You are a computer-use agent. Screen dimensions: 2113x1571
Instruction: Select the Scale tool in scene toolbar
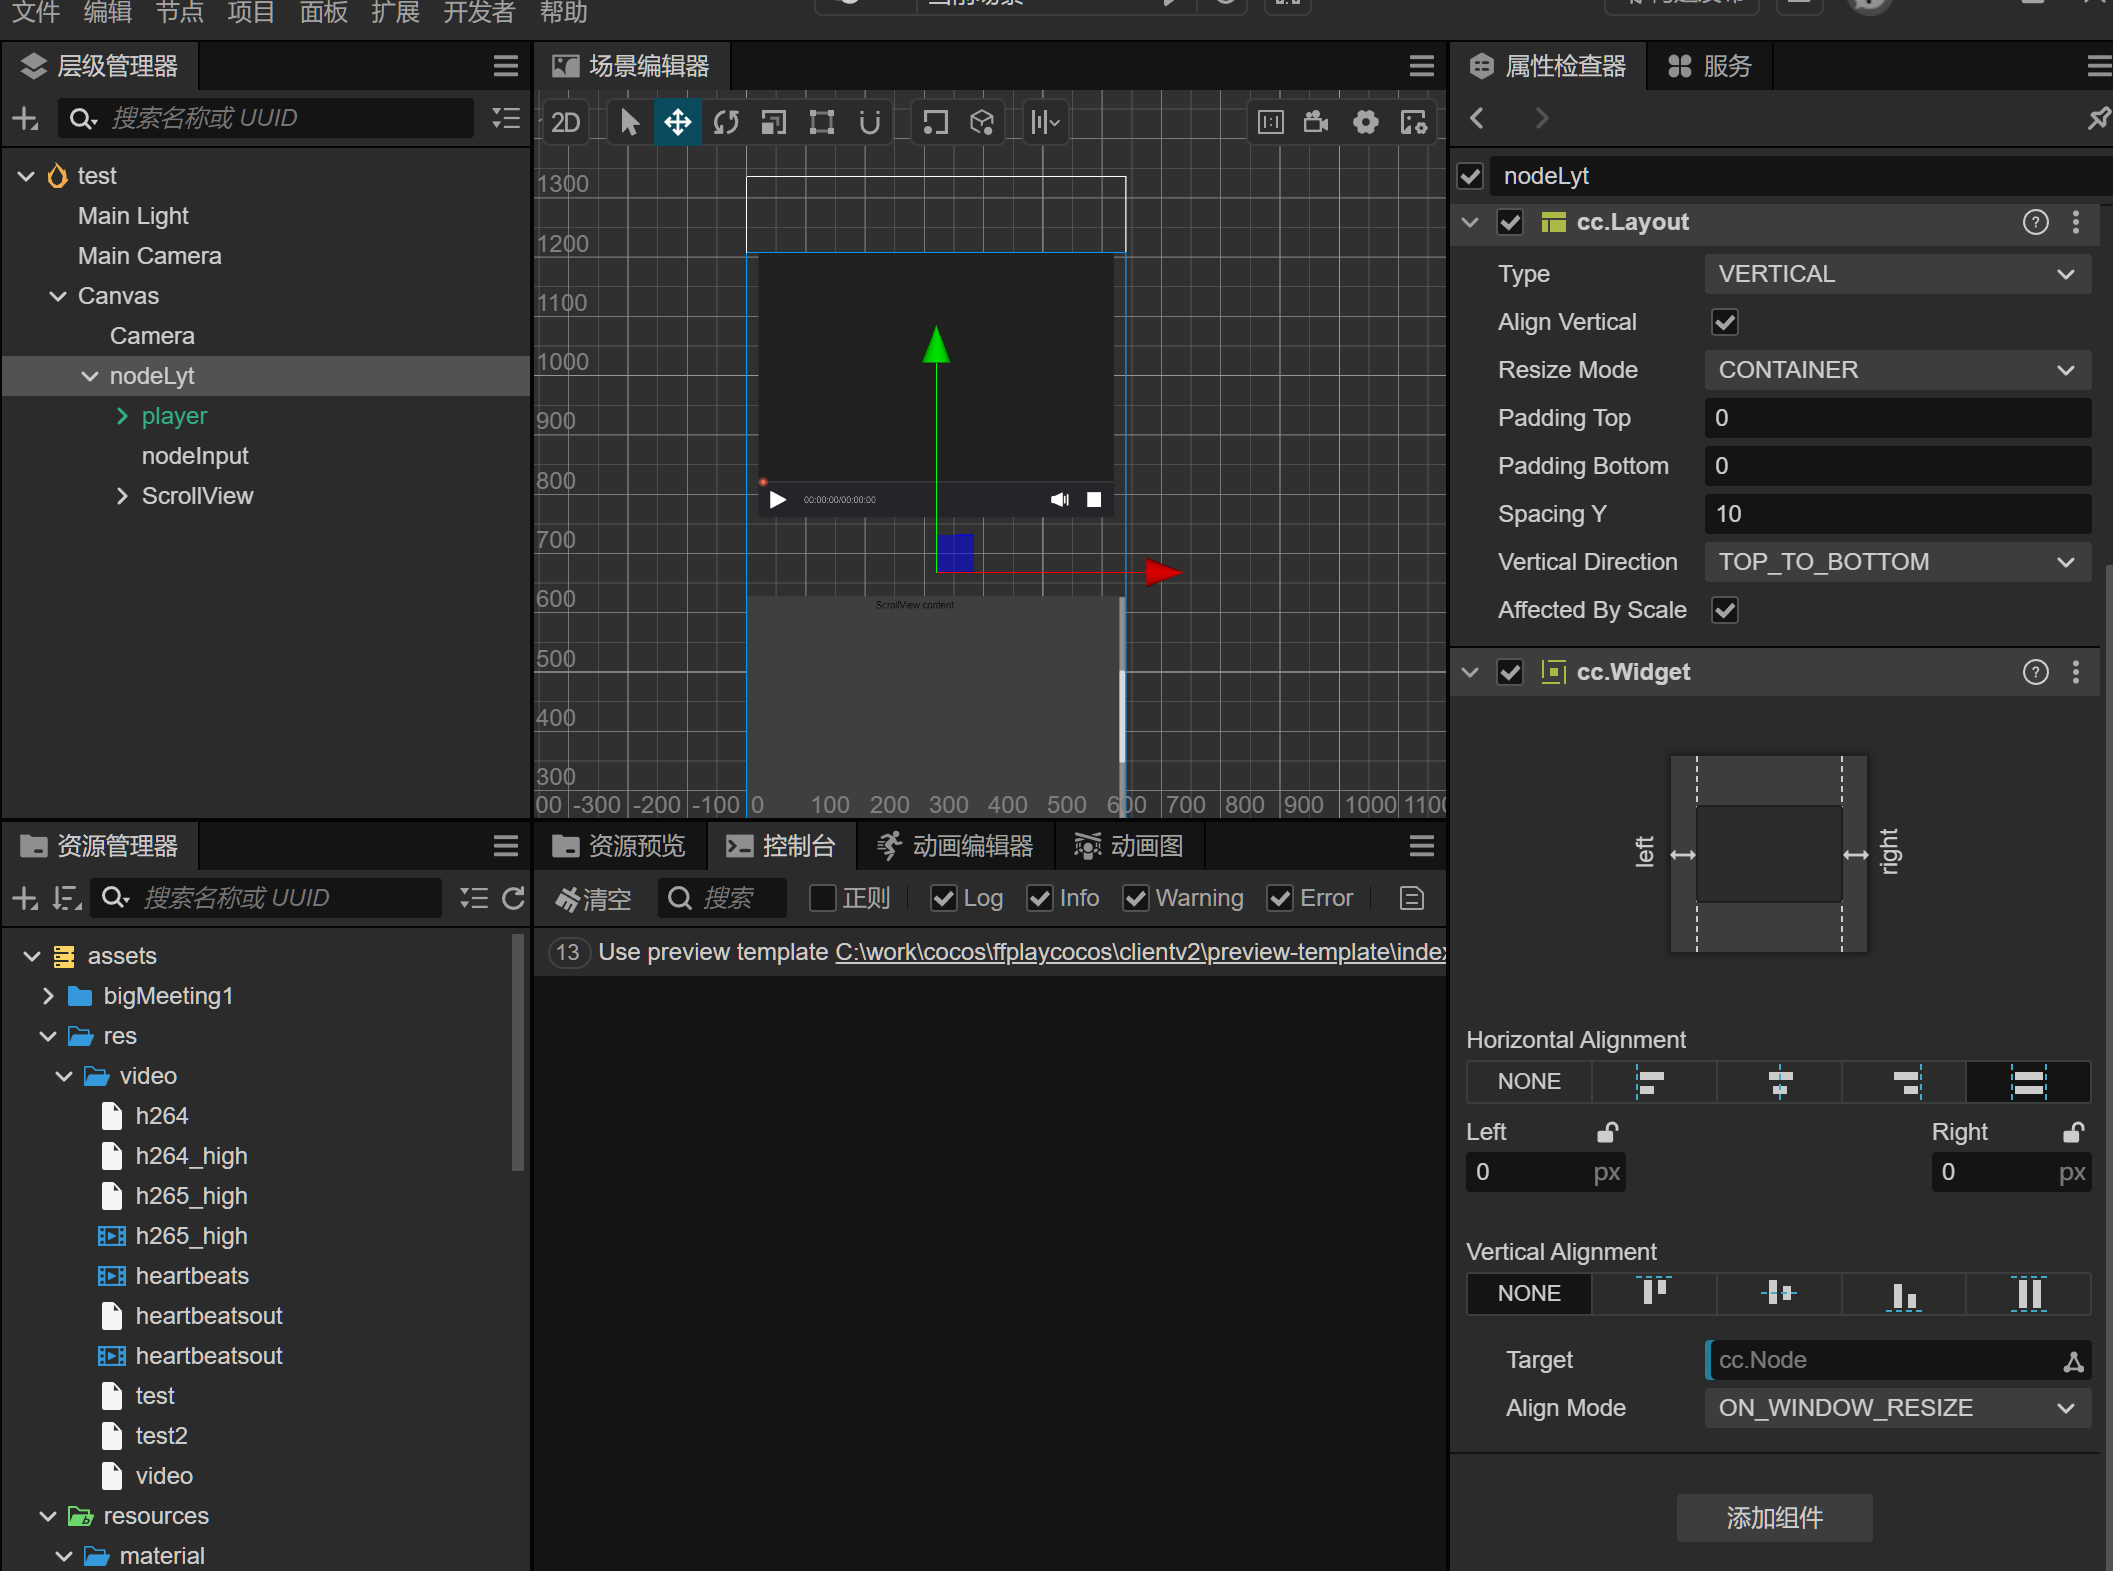[x=773, y=122]
